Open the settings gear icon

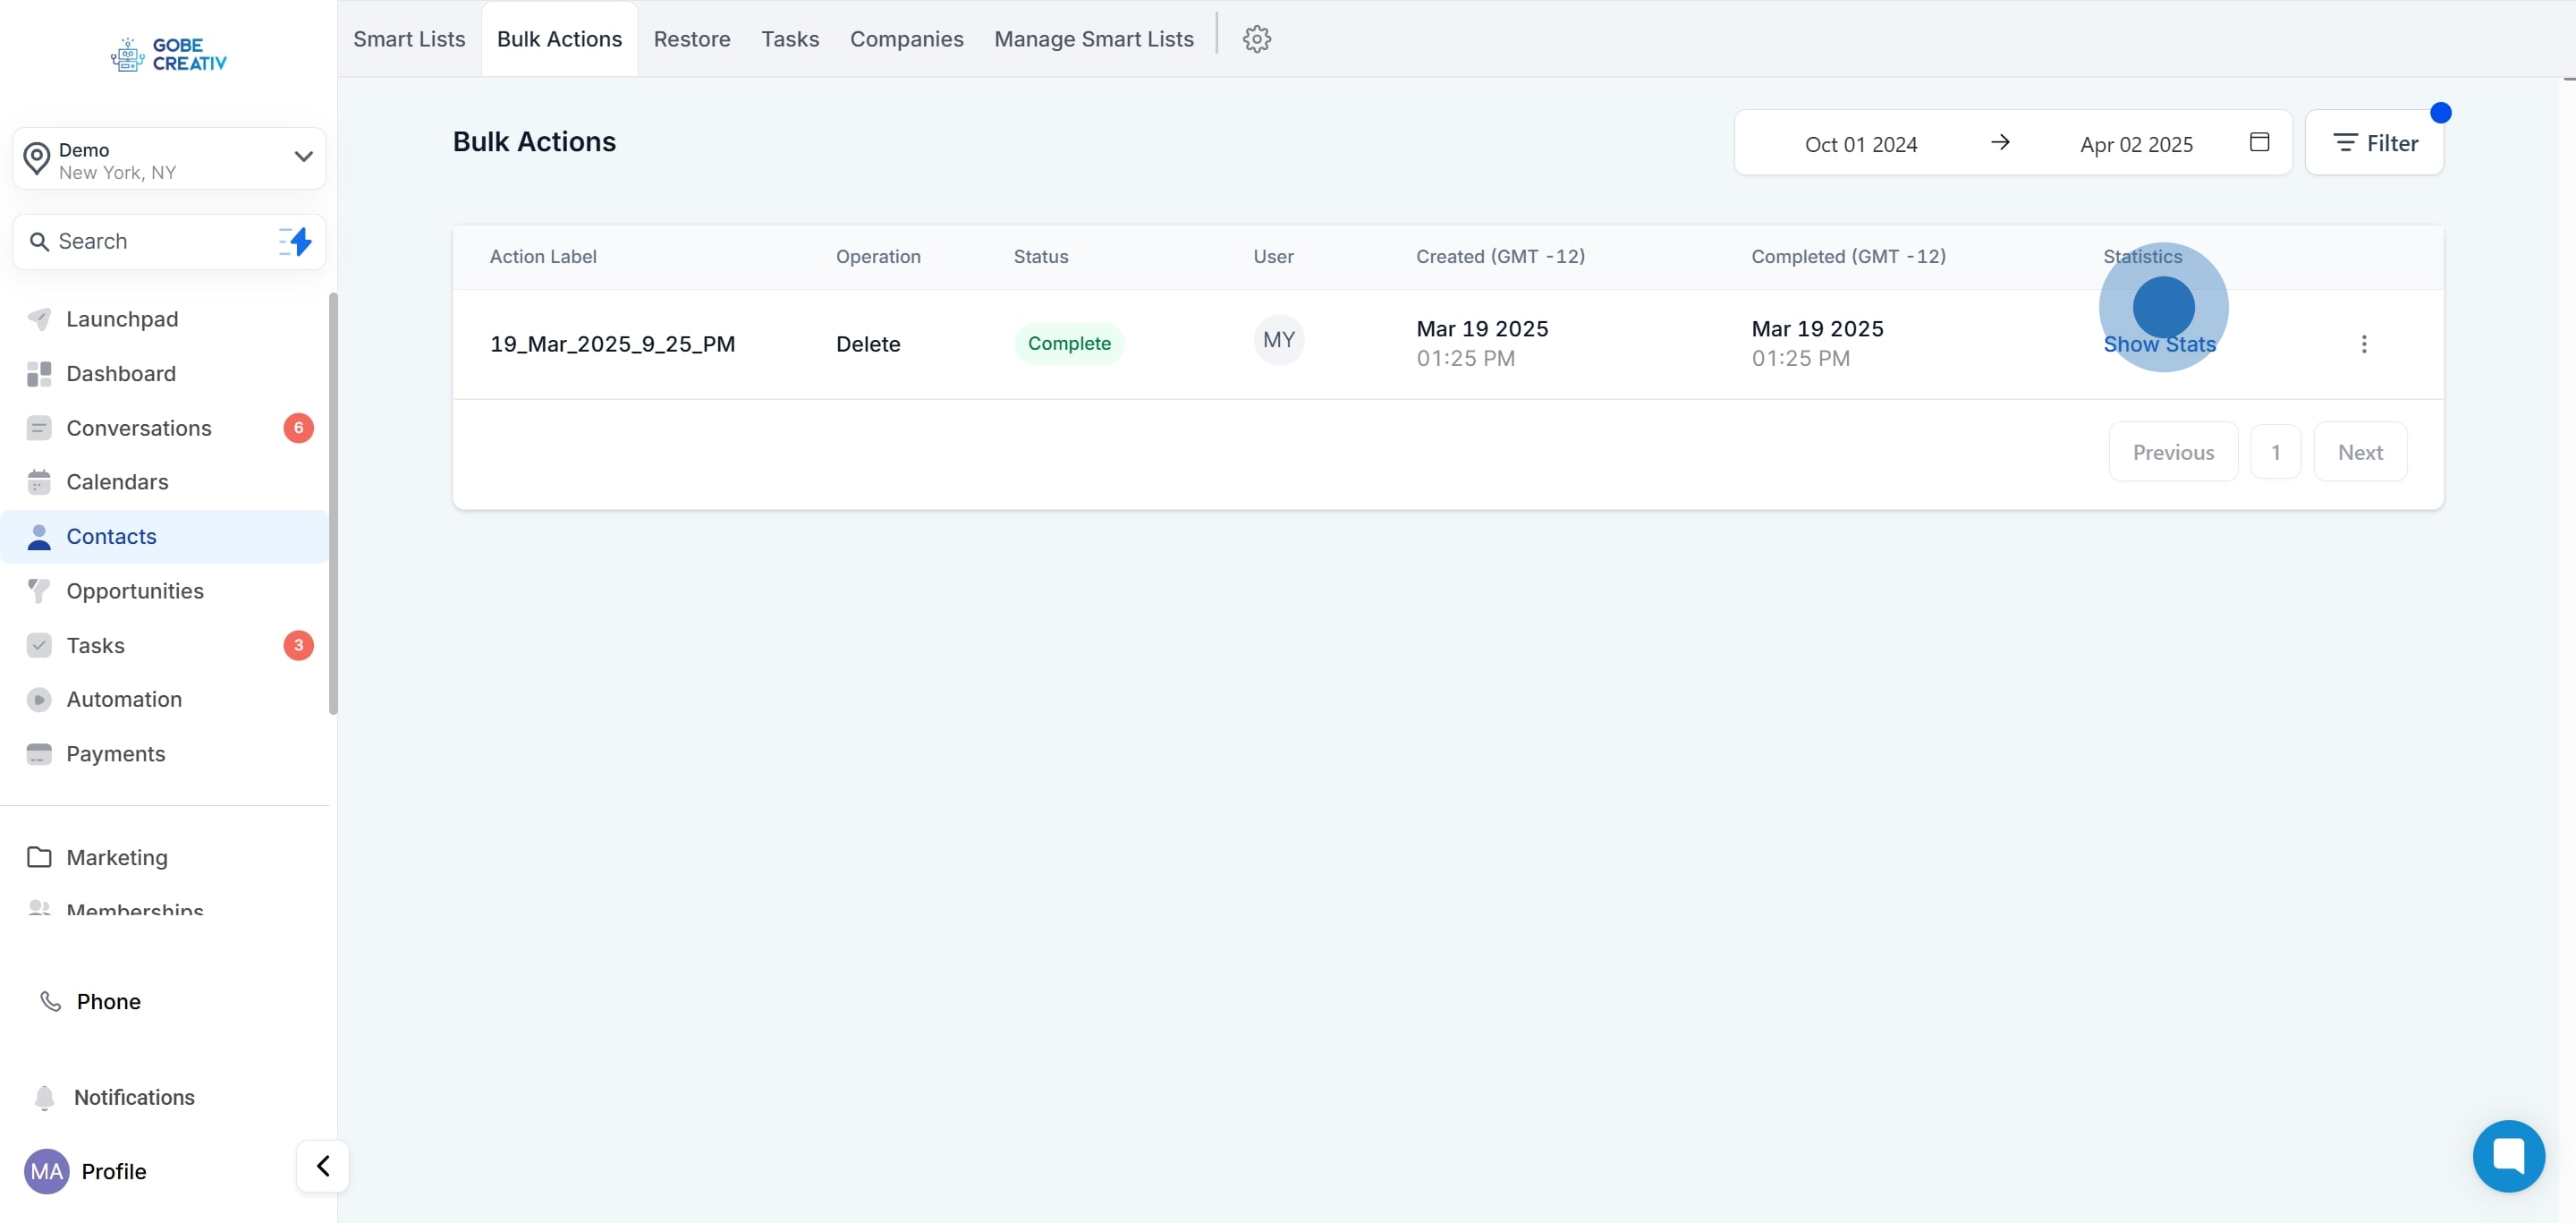pyautogui.click(x=1256, y=39)
